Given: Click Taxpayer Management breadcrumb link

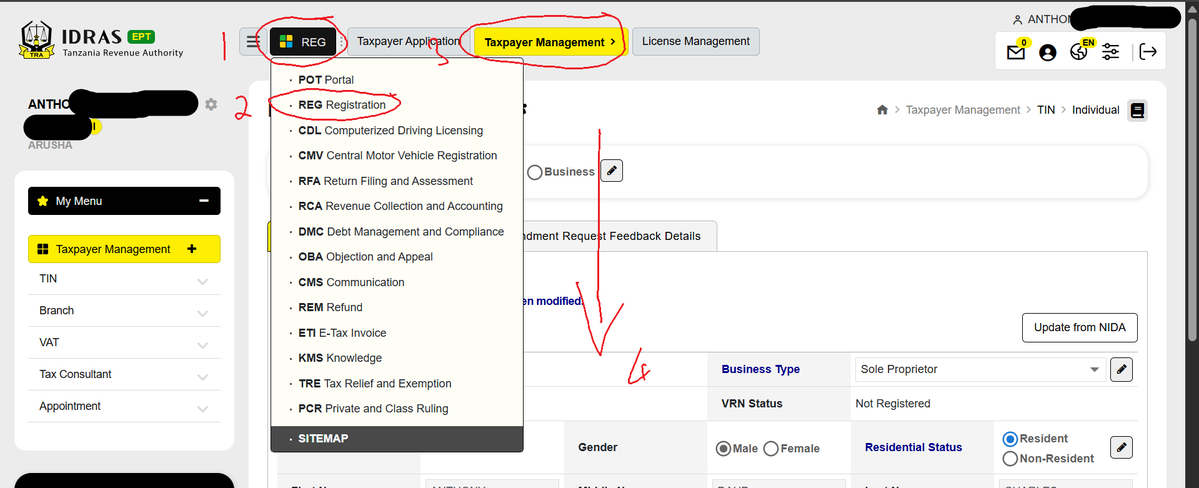Looking at the screenshot, I should point(963,110).
